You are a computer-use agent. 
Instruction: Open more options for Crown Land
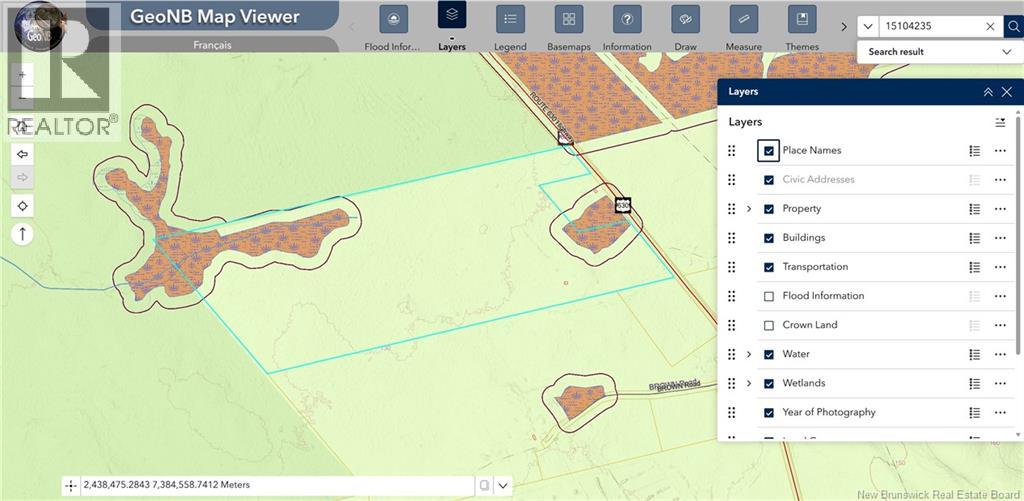[1000, 325]
